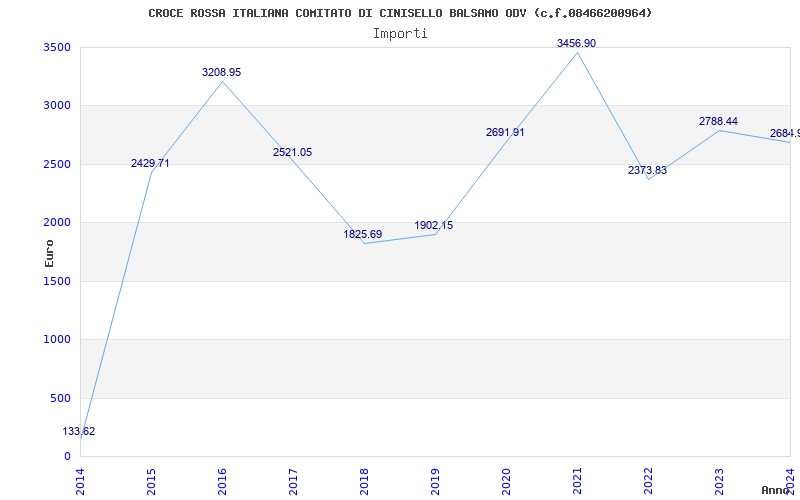Click the data label 2788.44
The image size is (800, 500).
(x=718, y=121)
